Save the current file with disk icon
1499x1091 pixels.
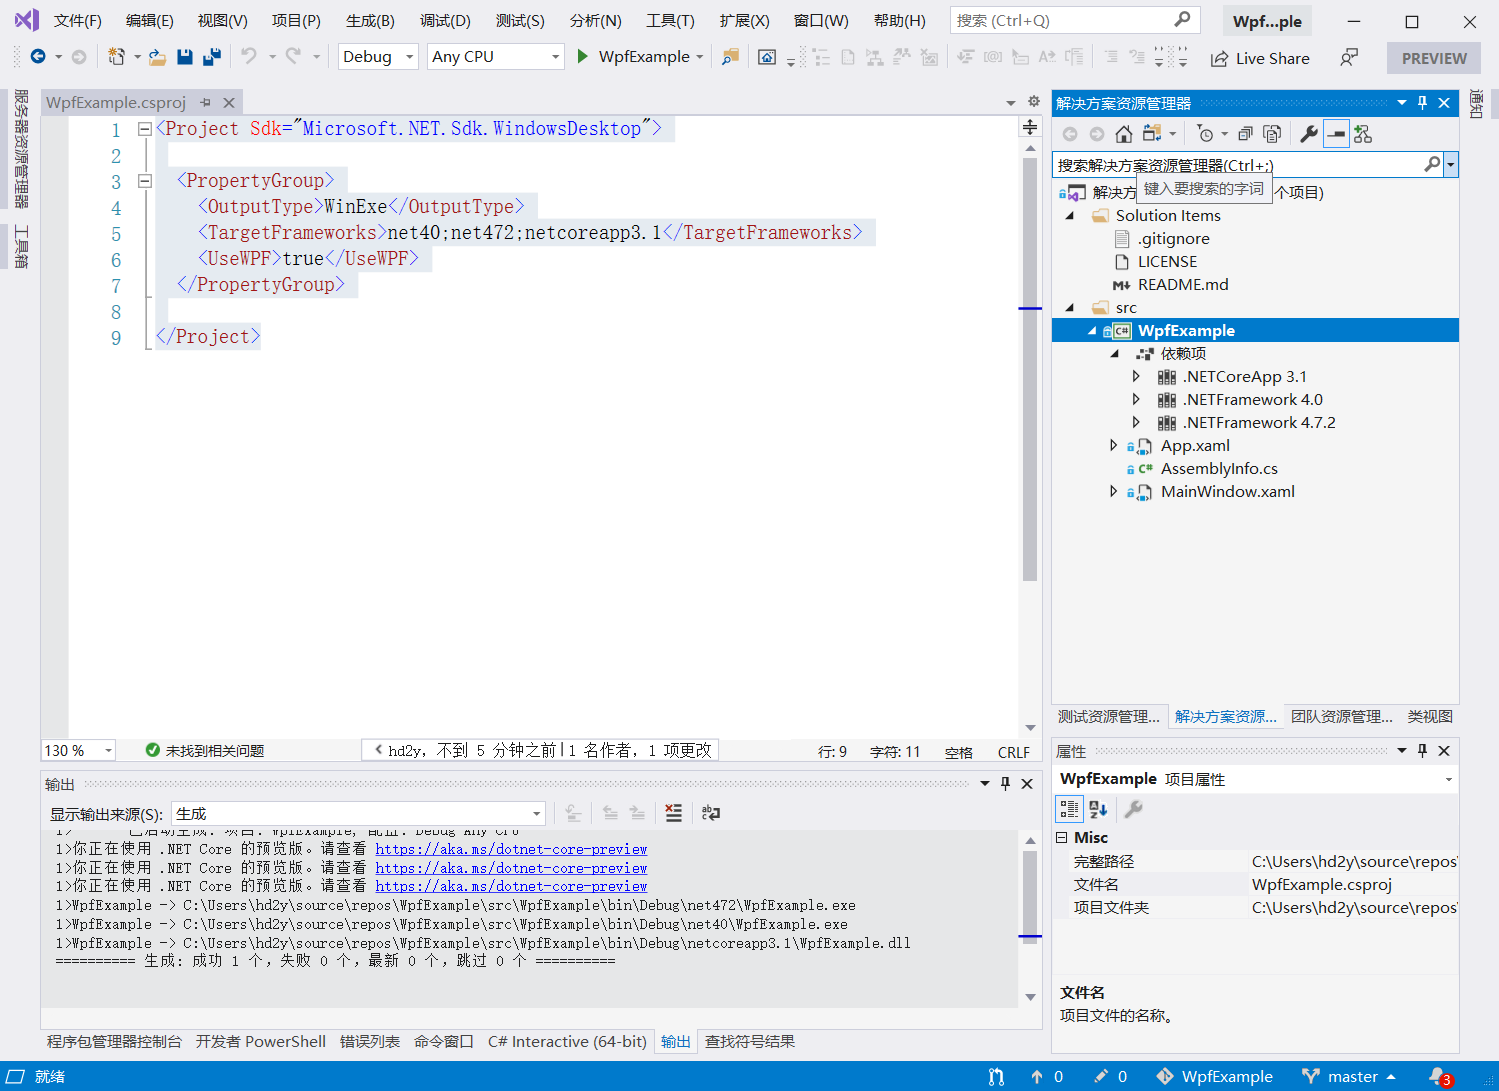coord(184,57)
